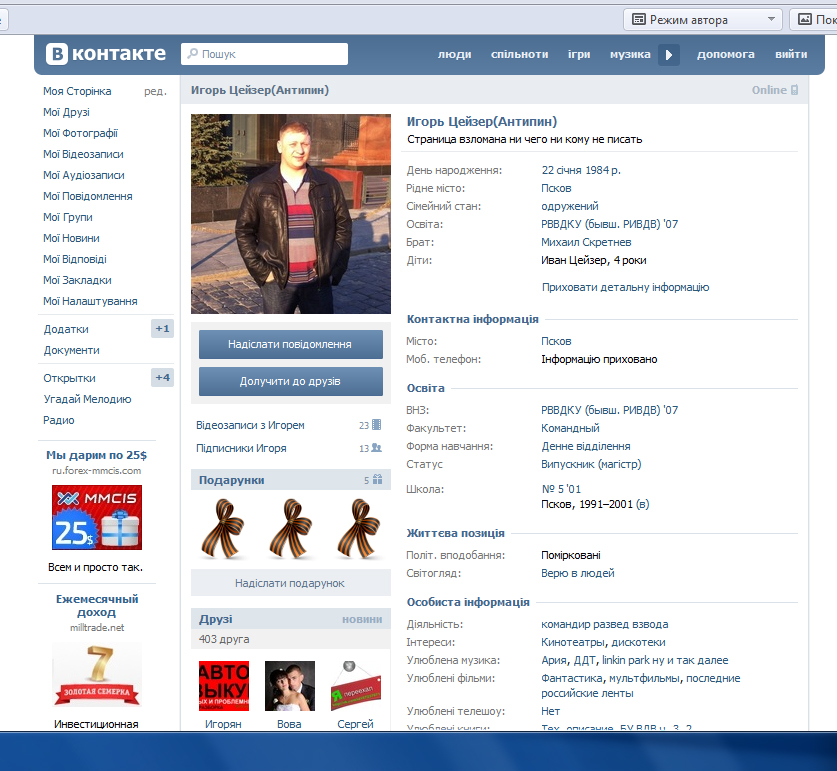Open Документи in sidebar
Image resolution: width=837 pixels, height=771 pixels.
pos(72,350)
